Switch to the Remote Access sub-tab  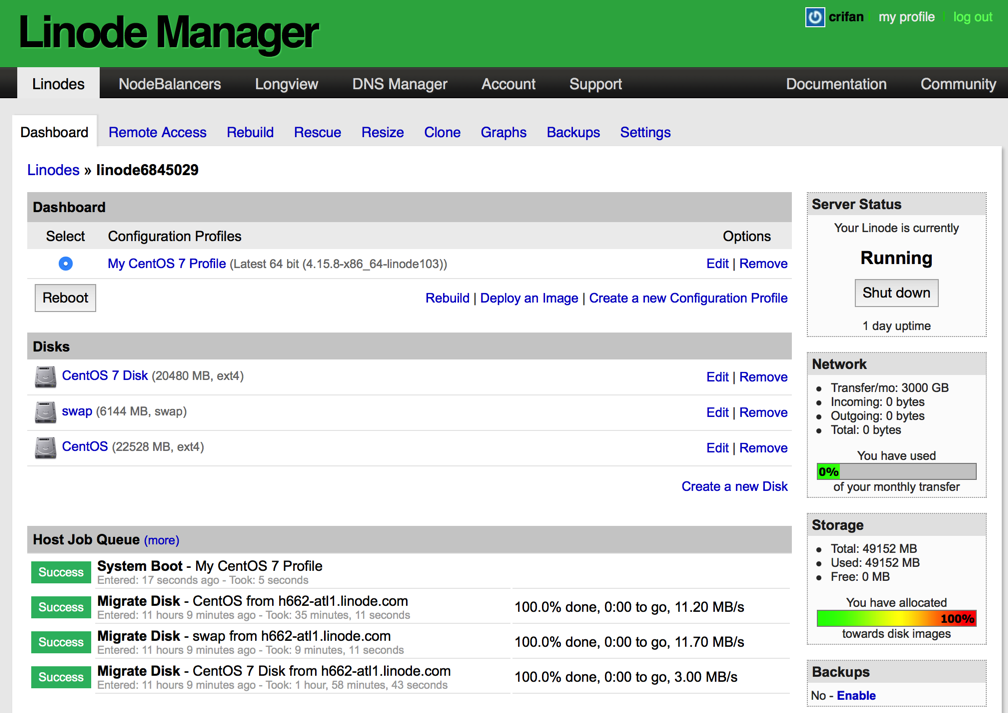(x=158, y=132)
